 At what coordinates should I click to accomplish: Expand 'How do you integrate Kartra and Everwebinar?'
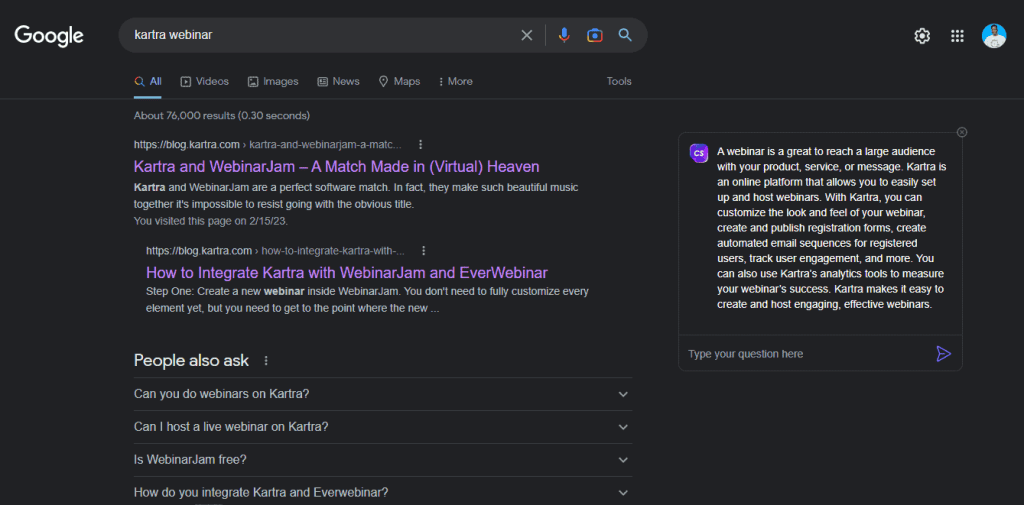pyautogui.click(x=383, y=493)
